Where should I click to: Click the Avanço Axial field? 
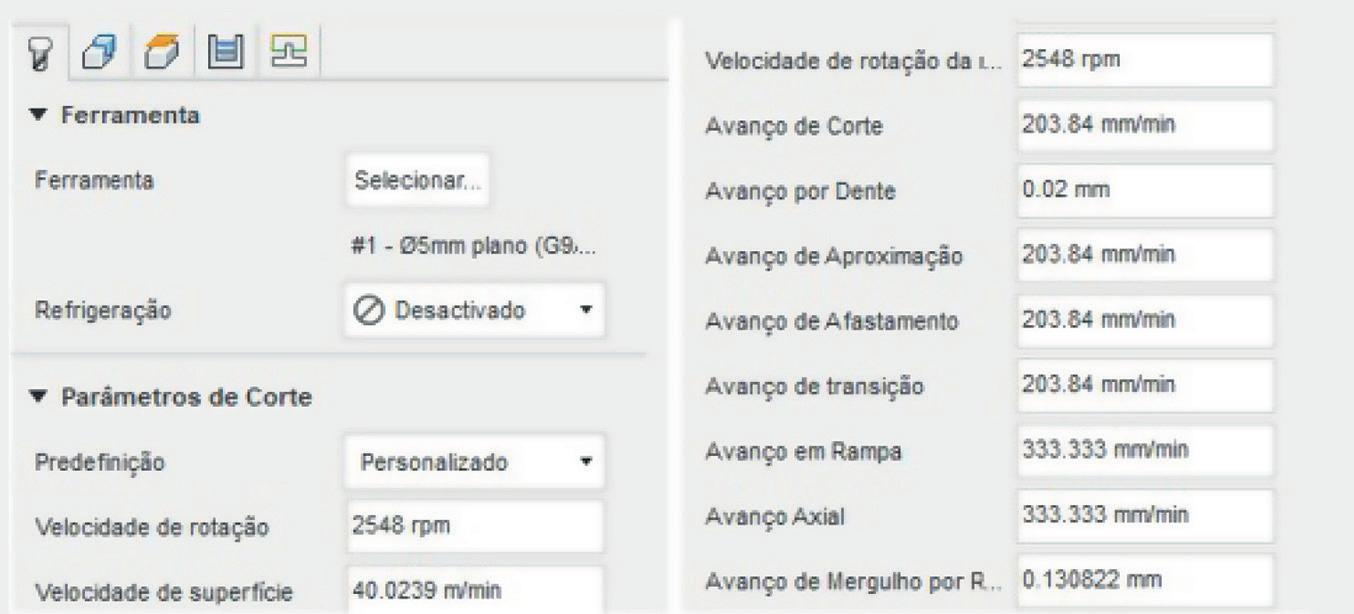(x=1145, y=515)
